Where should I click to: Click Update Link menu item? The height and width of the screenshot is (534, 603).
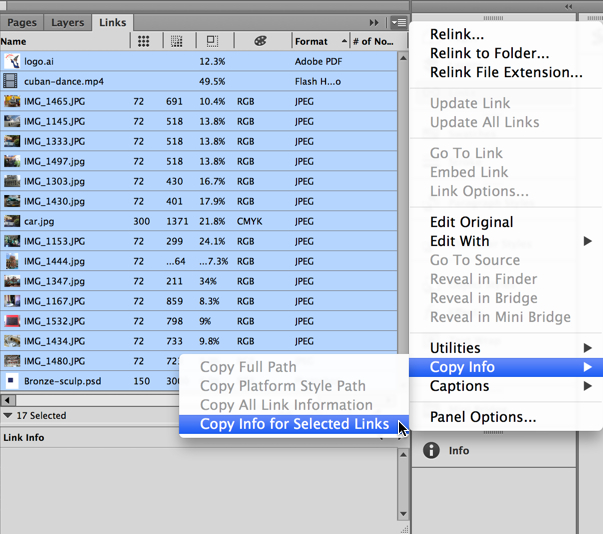coord(470,103)
